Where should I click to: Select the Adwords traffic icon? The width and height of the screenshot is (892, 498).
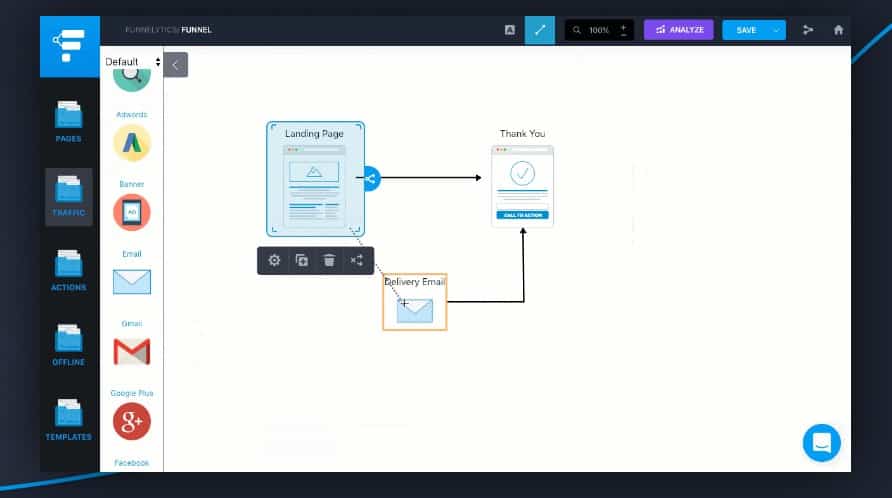tap(131, 143)
